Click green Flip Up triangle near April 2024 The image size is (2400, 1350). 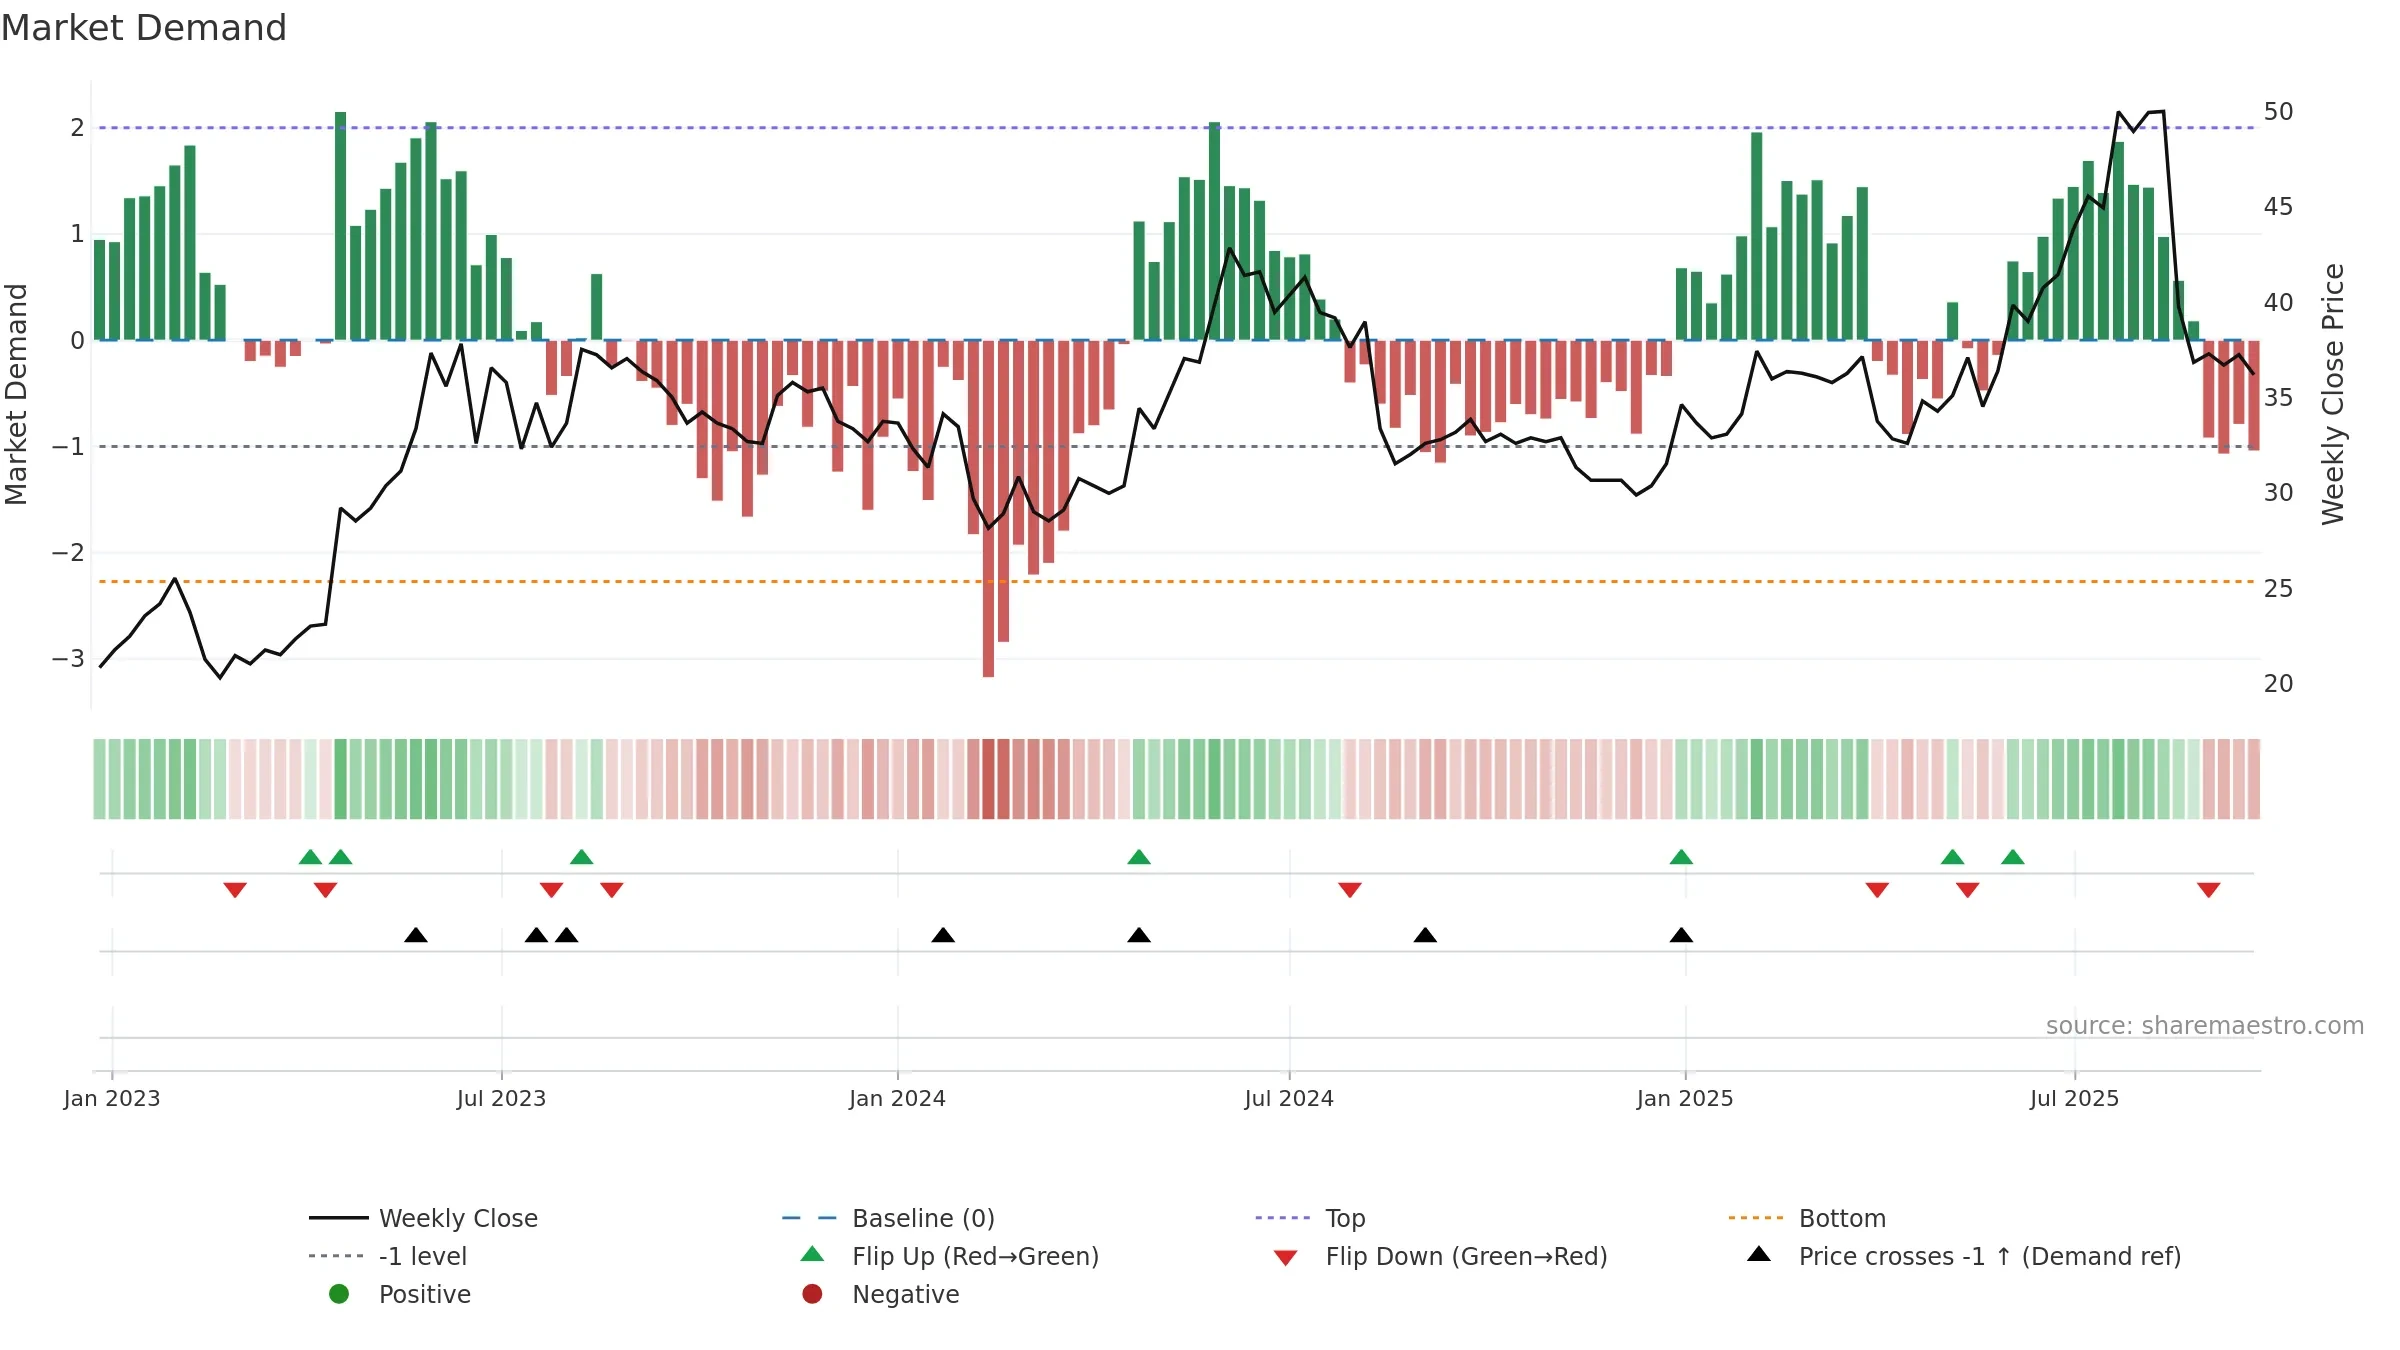tap(1139, 857)
